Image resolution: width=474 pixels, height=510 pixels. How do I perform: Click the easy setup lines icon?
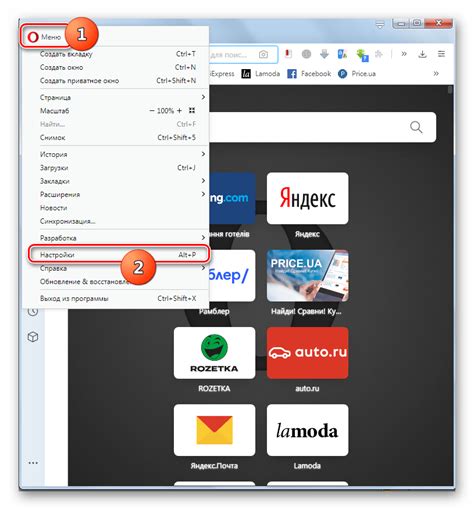(x=441, y=54)
